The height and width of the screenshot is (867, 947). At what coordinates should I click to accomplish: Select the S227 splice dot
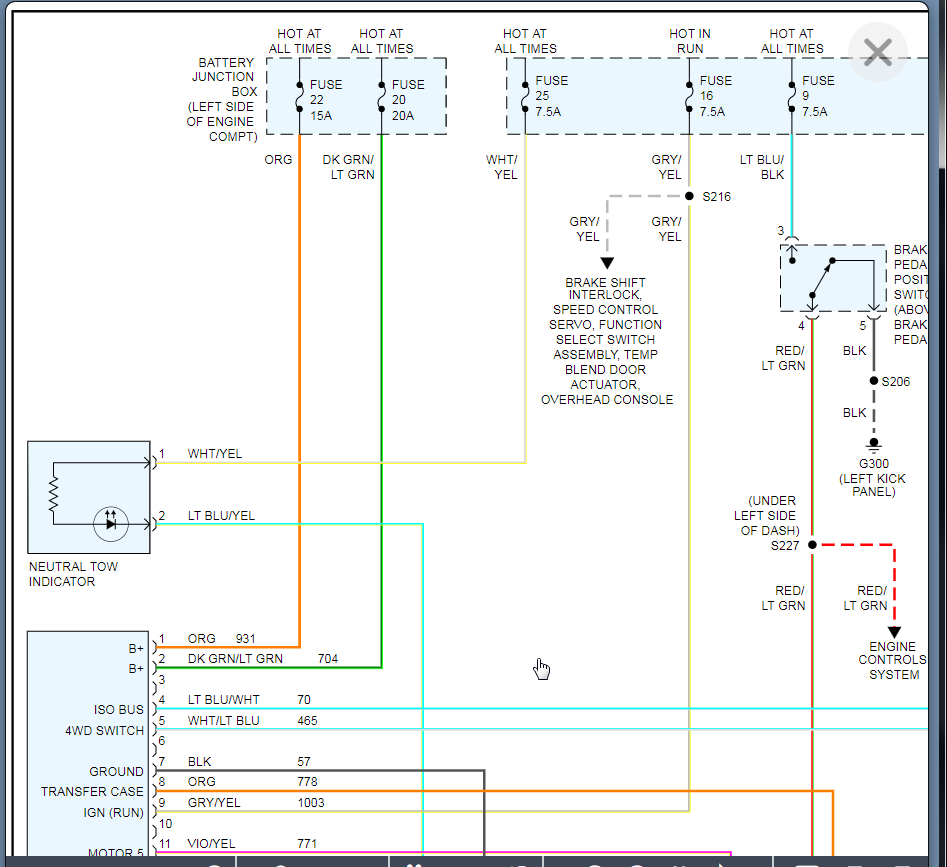tap(812, 545)
